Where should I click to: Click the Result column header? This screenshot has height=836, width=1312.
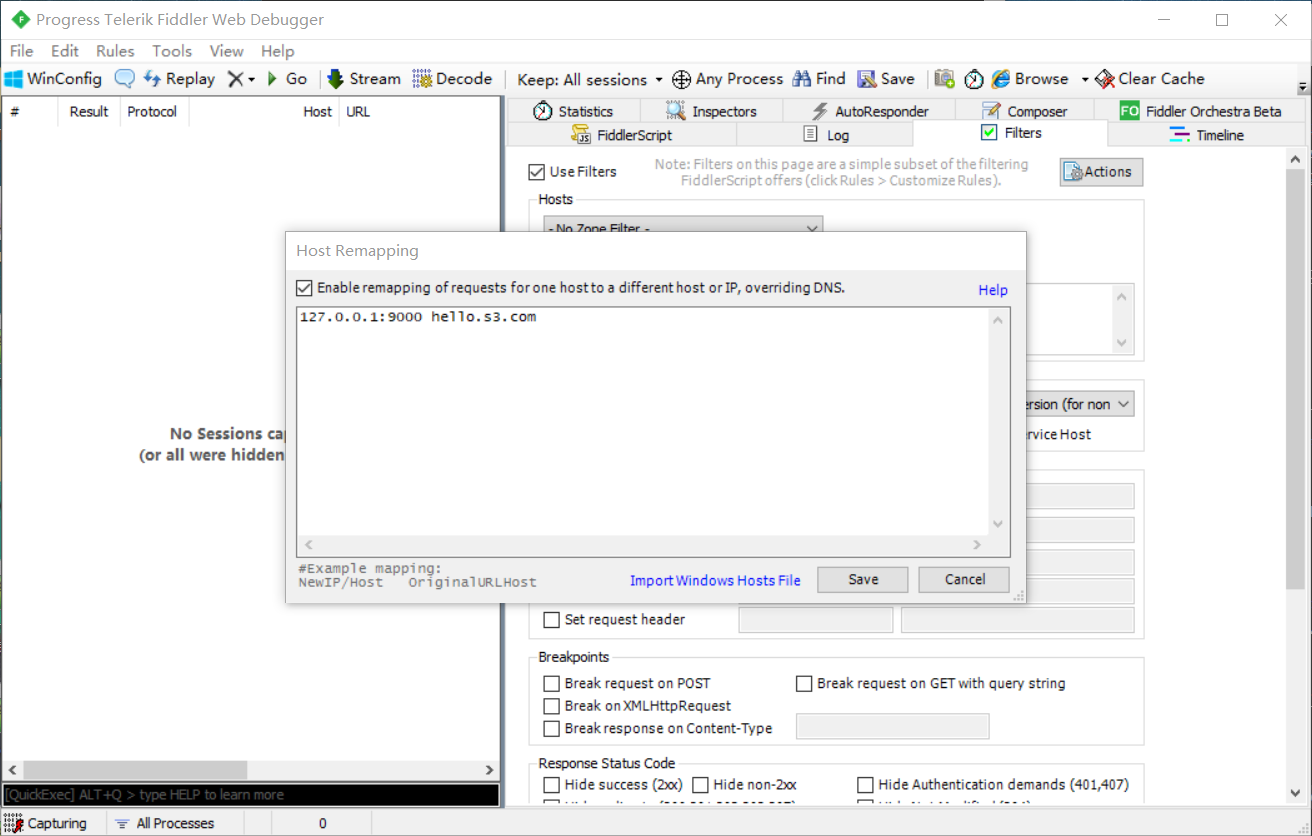click(89, 112)
